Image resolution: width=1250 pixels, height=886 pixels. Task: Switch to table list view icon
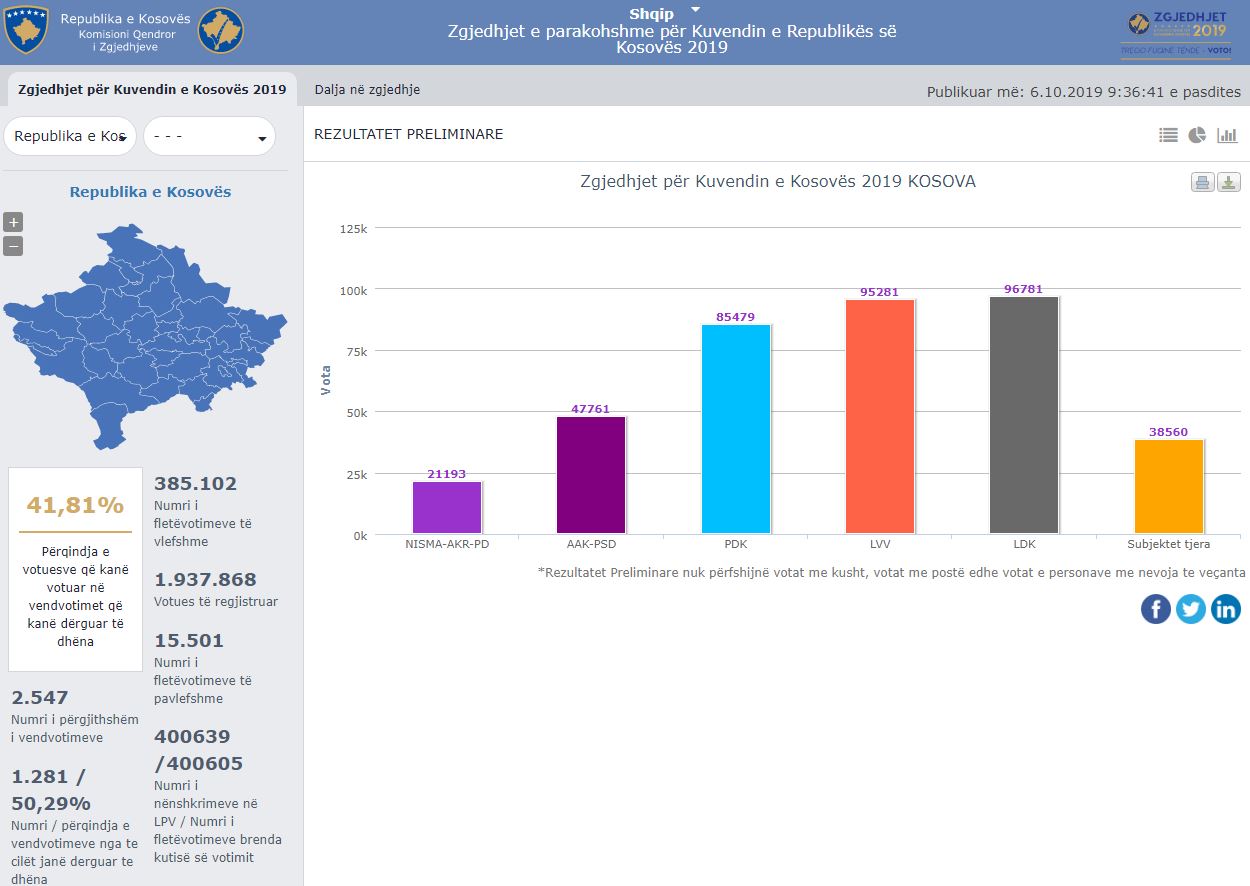tap(1168, 135)
